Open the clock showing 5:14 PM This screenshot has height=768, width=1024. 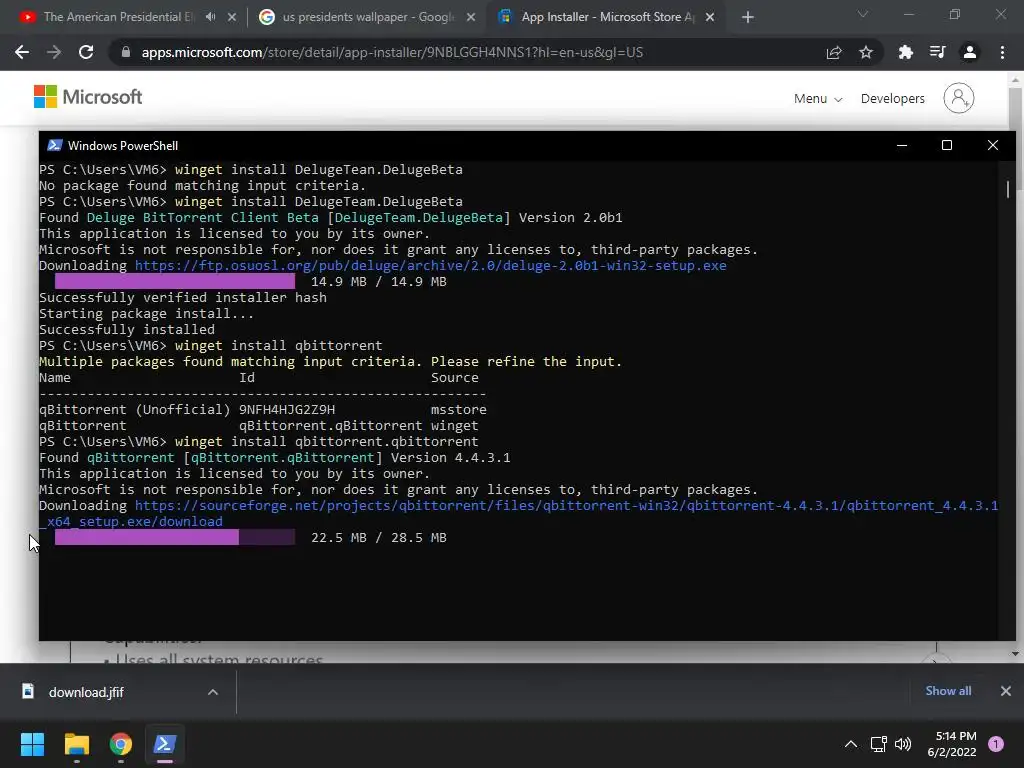(952, 744)
